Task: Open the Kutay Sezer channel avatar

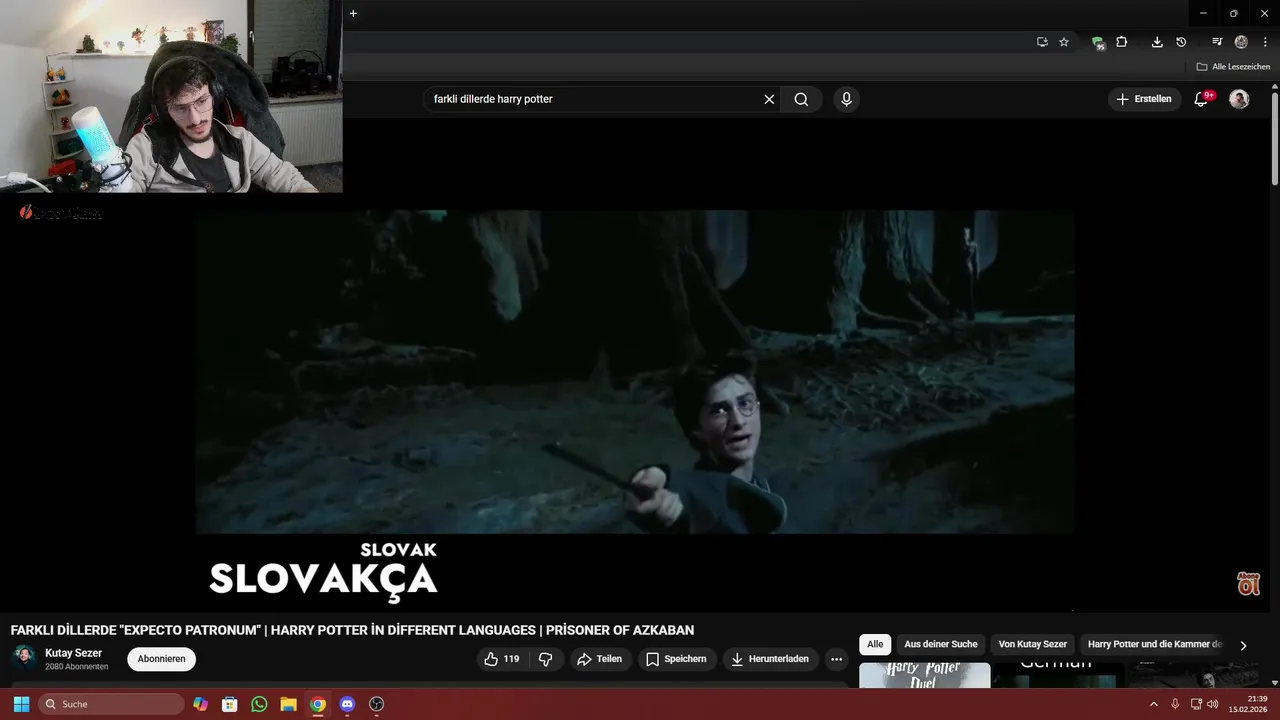Action: [24, 658]
